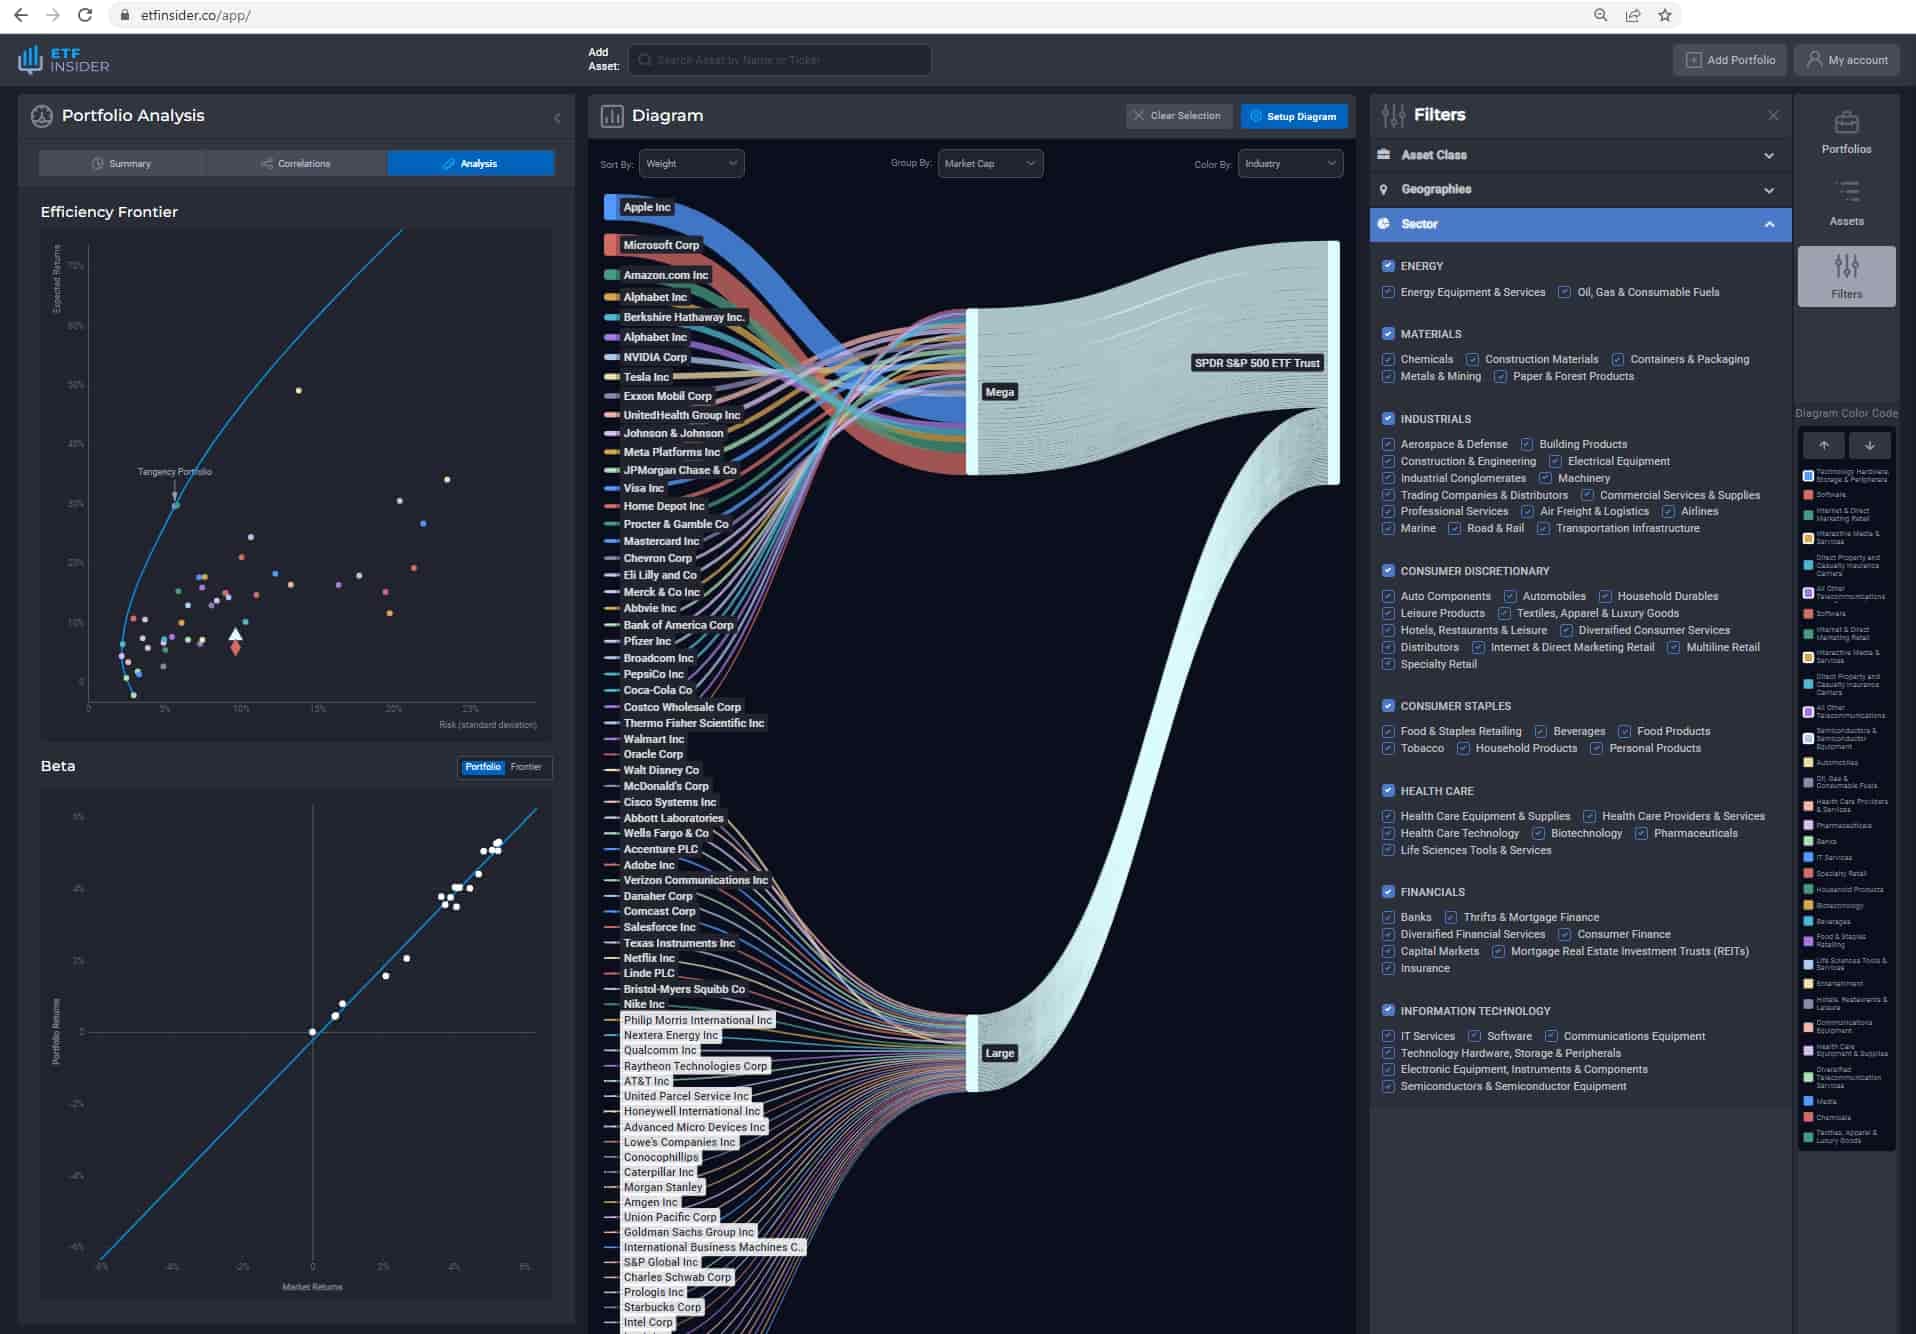This screenshot has height=1334, width=1916.
Task: Expand the Geographies filter section
Action: click(x=1768, y=190)
